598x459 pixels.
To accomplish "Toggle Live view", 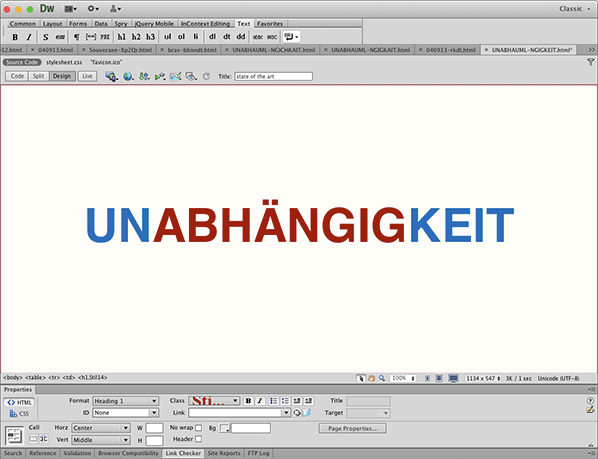I will tap(87, 76).
